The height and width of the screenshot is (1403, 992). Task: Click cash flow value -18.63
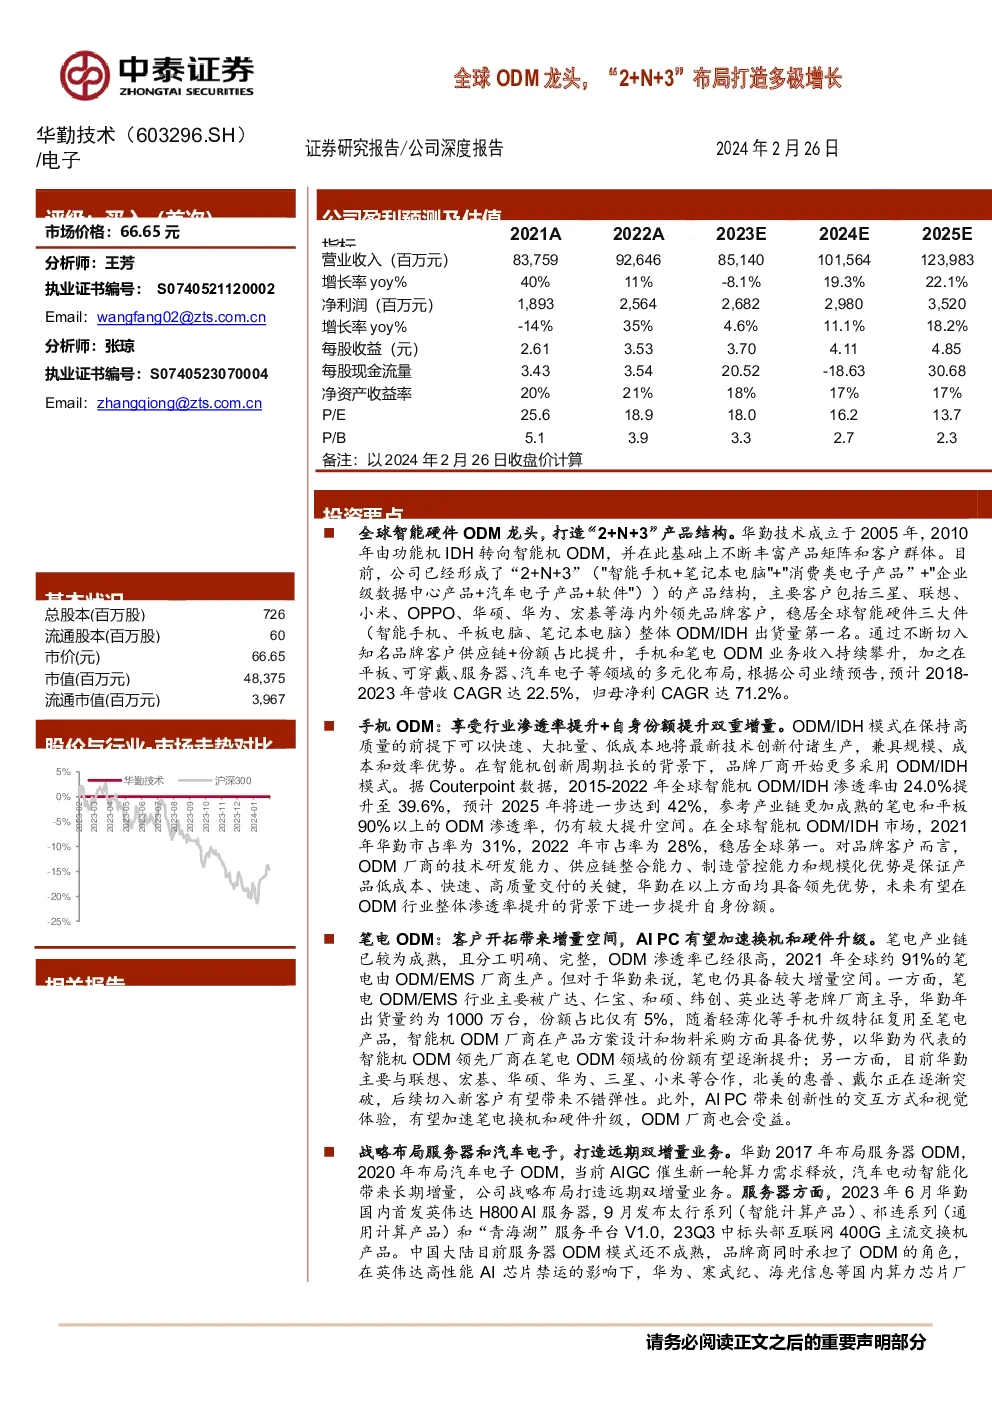844,371
